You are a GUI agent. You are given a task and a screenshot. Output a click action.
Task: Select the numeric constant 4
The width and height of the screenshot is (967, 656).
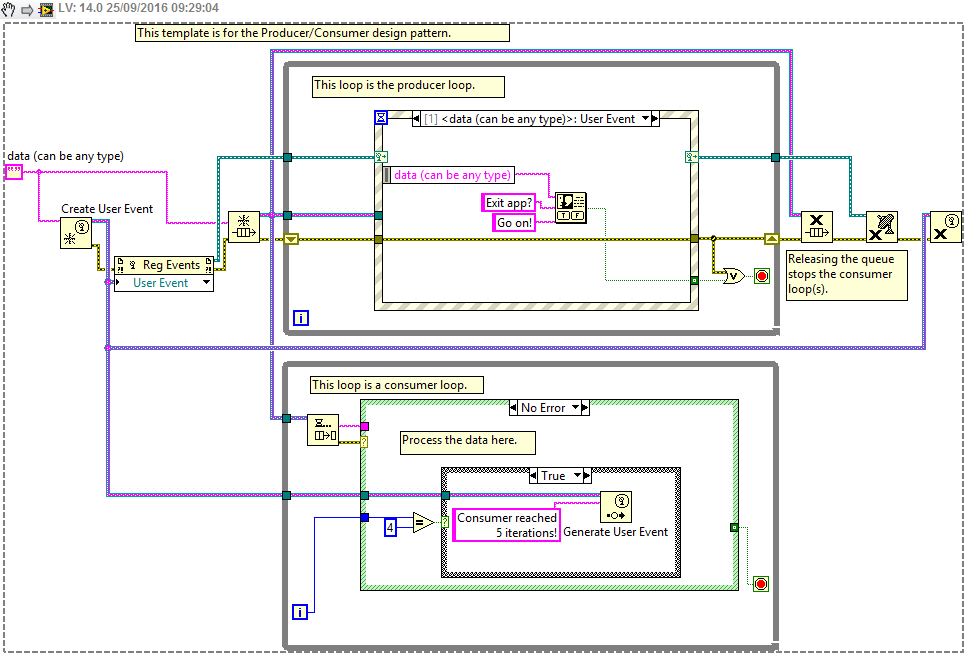[391, 524]
